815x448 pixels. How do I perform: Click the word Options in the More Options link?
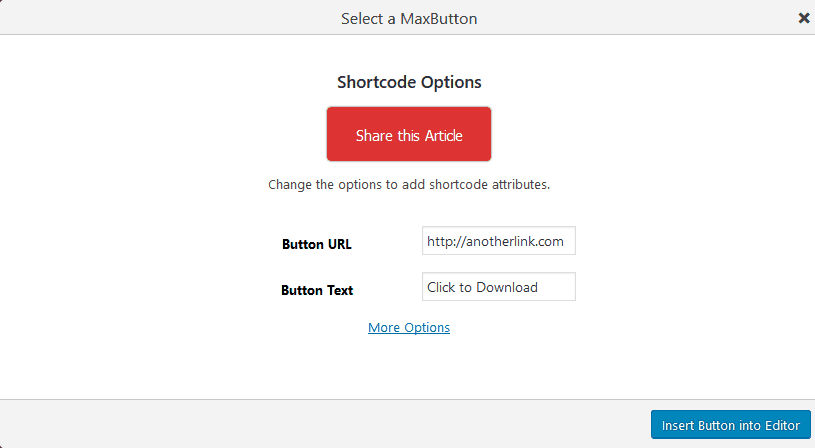tap(427, 327)
